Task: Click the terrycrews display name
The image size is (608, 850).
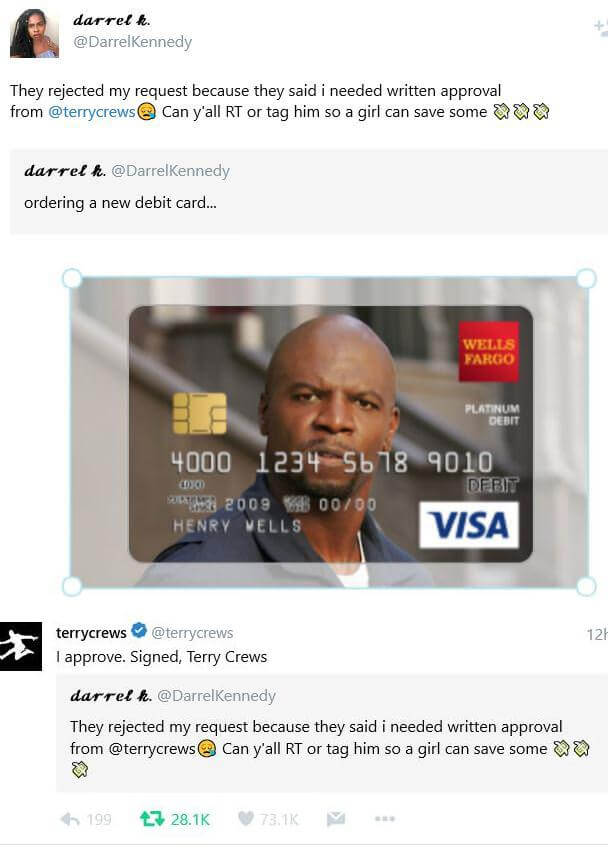Action: (x=91, y=632)
